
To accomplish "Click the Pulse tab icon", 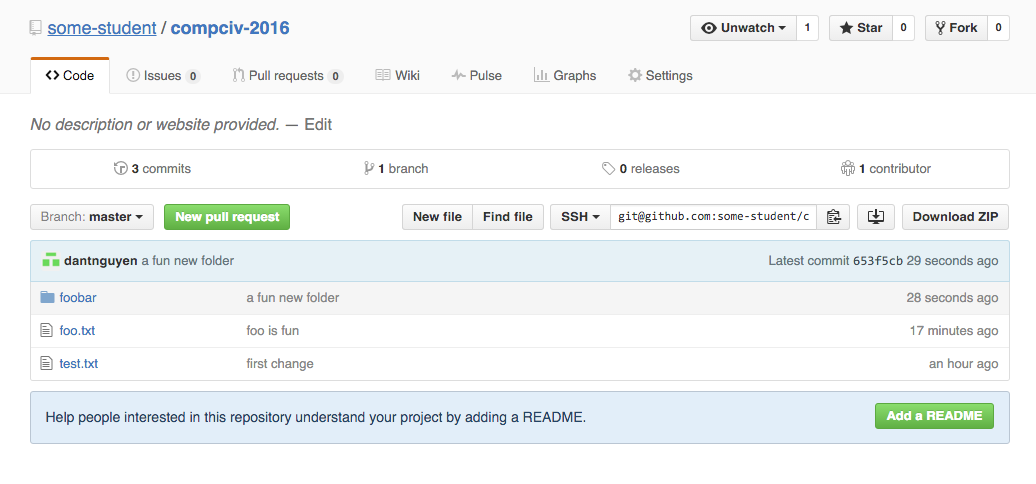I will 459,76.
